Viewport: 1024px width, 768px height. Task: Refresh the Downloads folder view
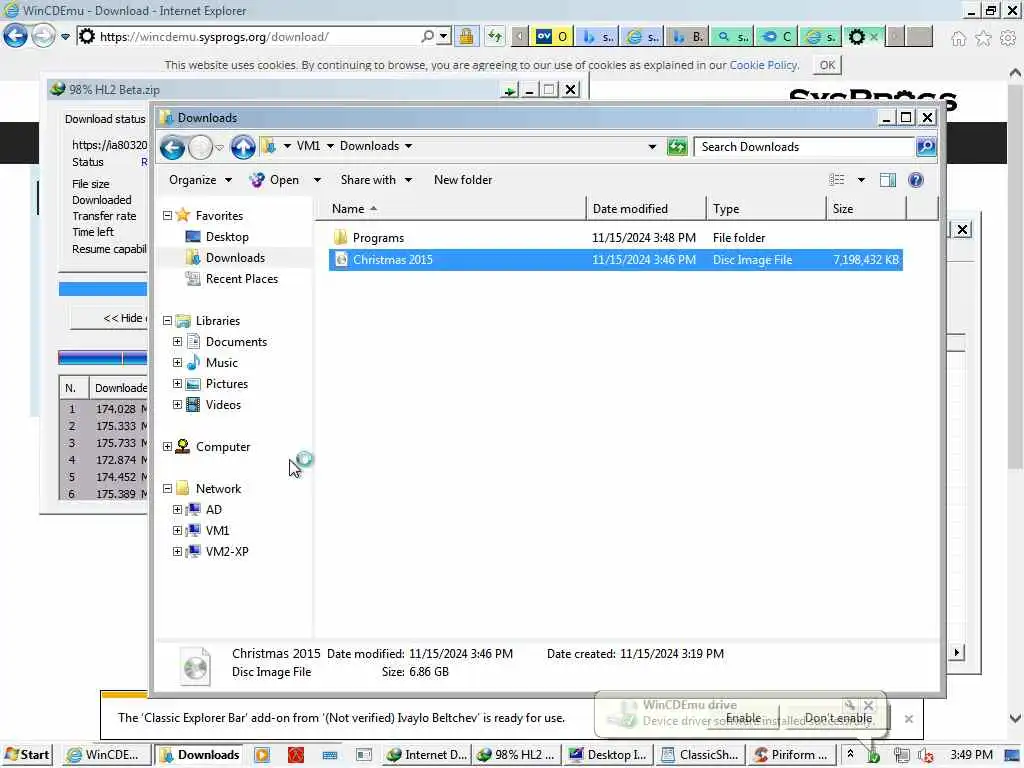(x=677, y=147)
